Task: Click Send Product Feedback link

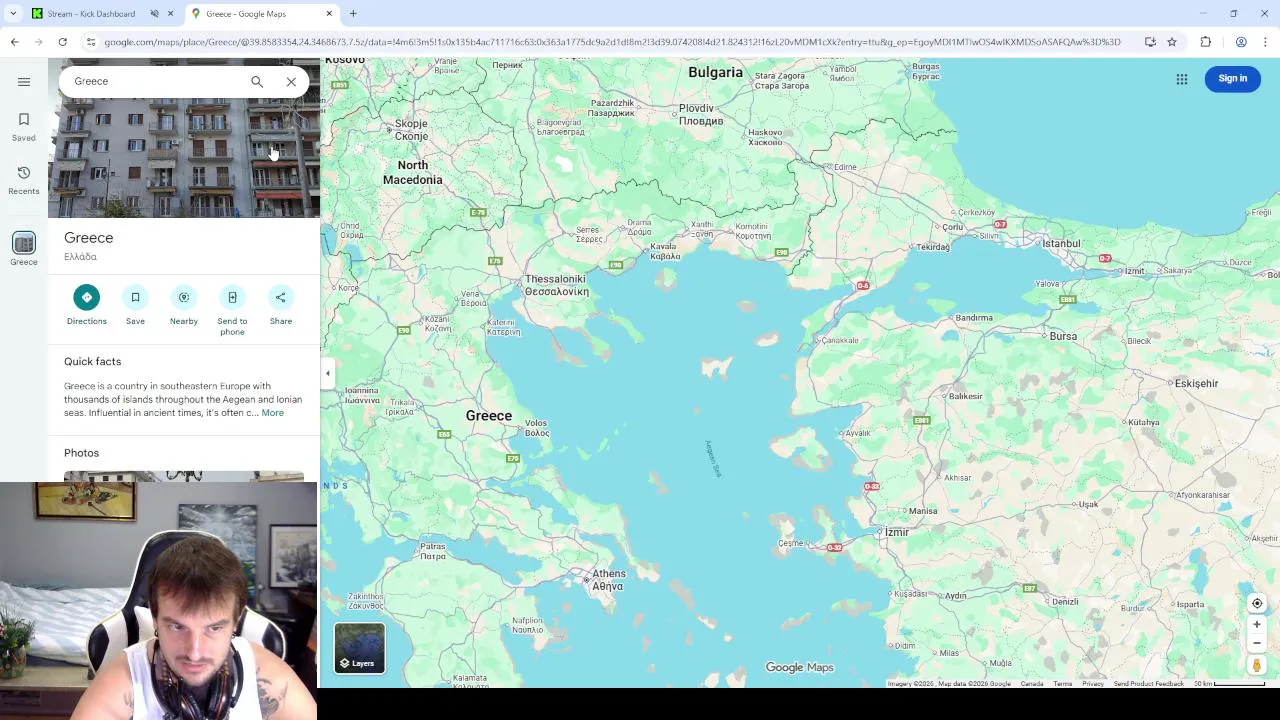Action: tap(1148, 684)
